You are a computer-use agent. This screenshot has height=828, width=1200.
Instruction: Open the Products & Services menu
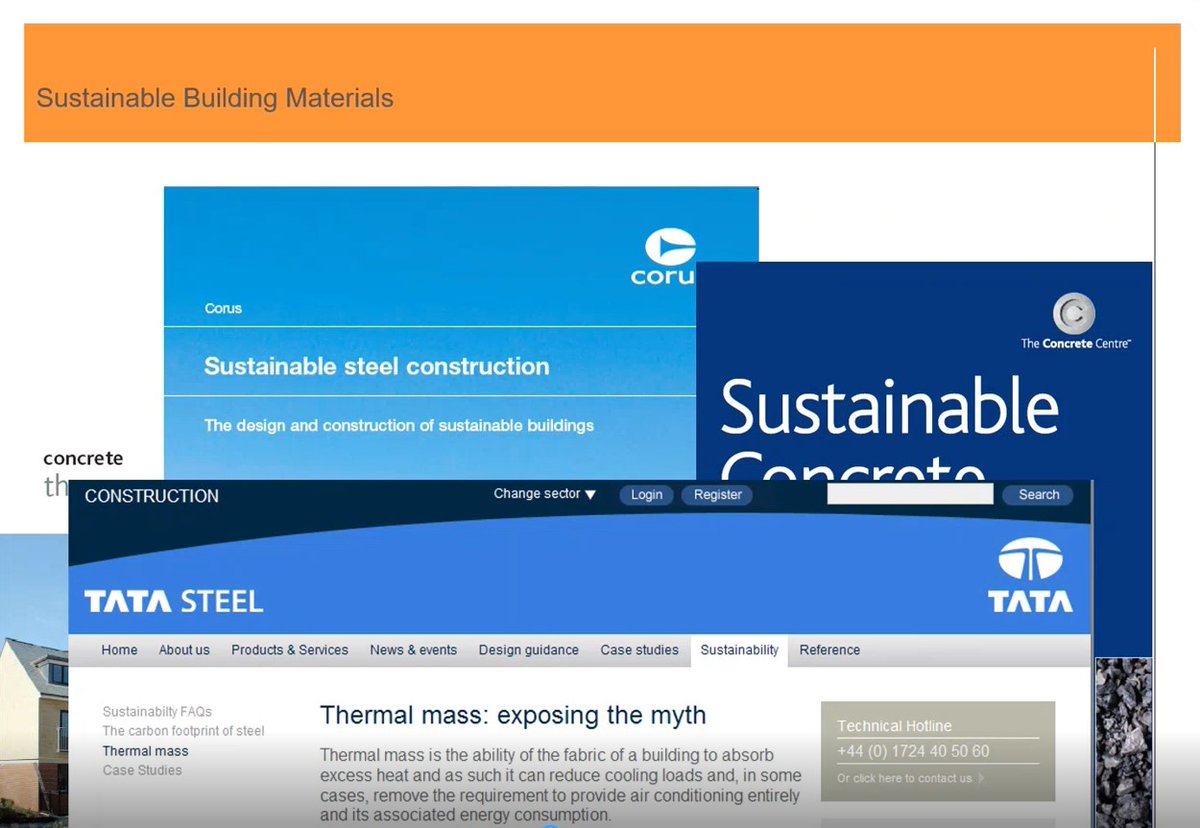coord(289,650)
